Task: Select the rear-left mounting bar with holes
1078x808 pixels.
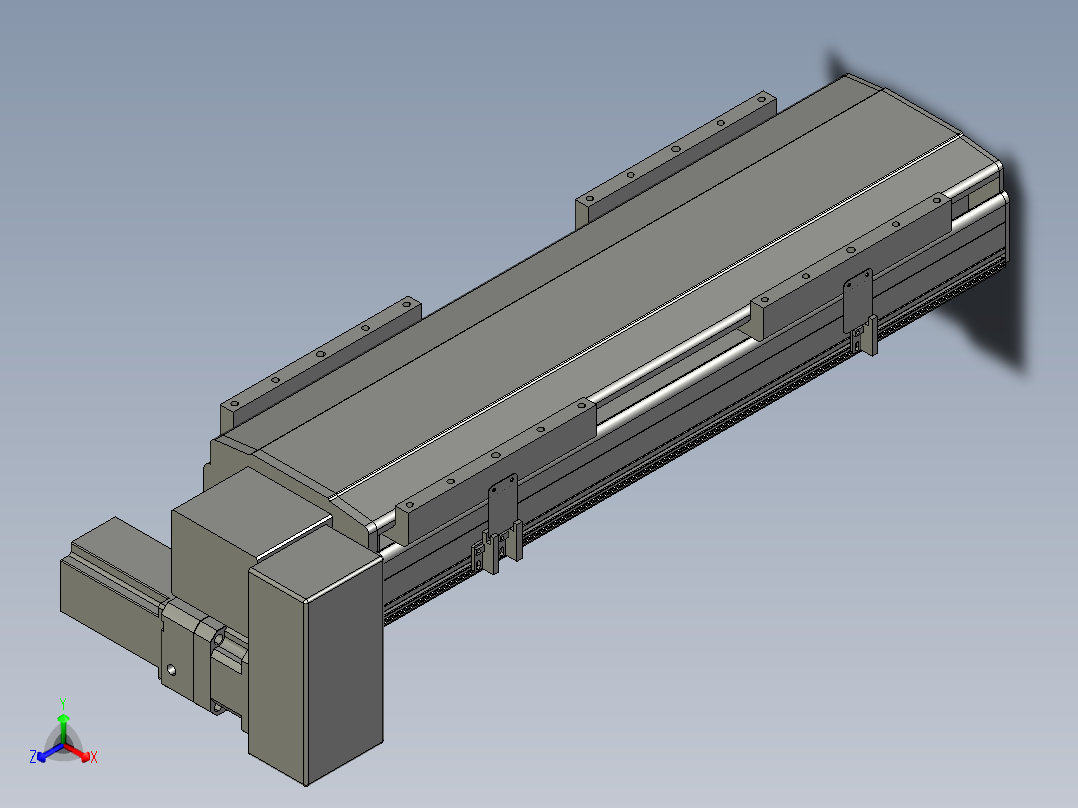Action: [320, 365]
